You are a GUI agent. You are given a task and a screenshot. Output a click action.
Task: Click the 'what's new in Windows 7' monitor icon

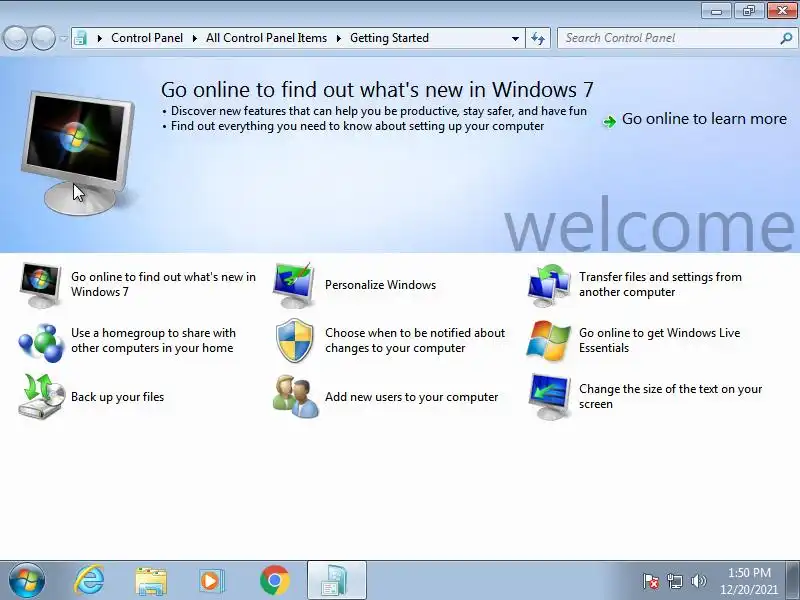[x=40, y=285]
